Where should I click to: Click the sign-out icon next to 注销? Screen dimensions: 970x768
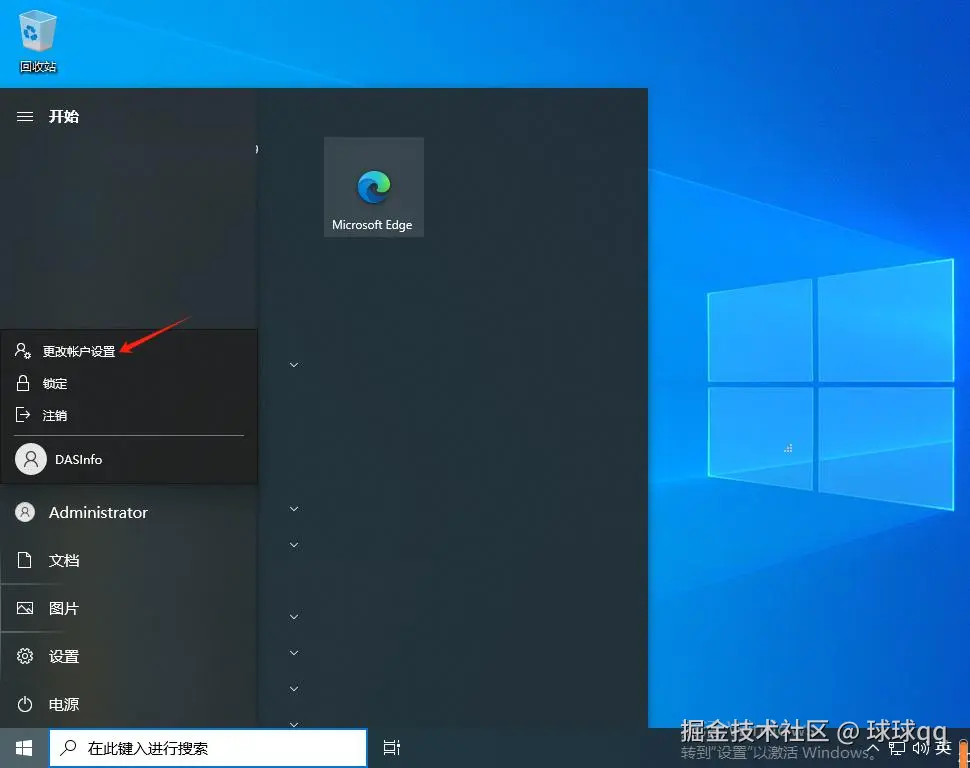(23, 415)
